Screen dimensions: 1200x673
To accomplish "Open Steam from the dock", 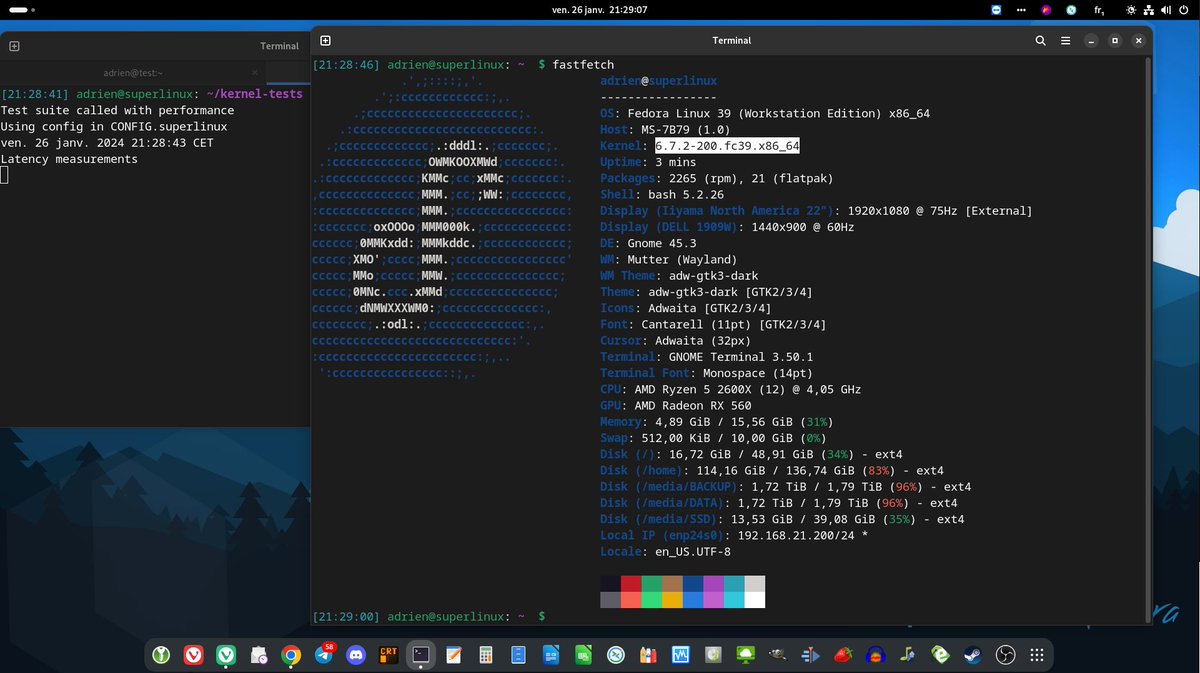I will (x=970, y=655).
